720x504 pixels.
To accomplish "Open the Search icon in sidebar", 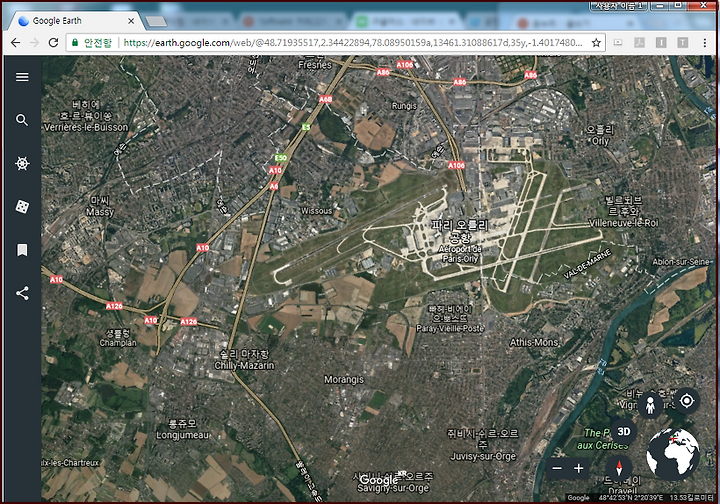I will (x=22, y=120).
